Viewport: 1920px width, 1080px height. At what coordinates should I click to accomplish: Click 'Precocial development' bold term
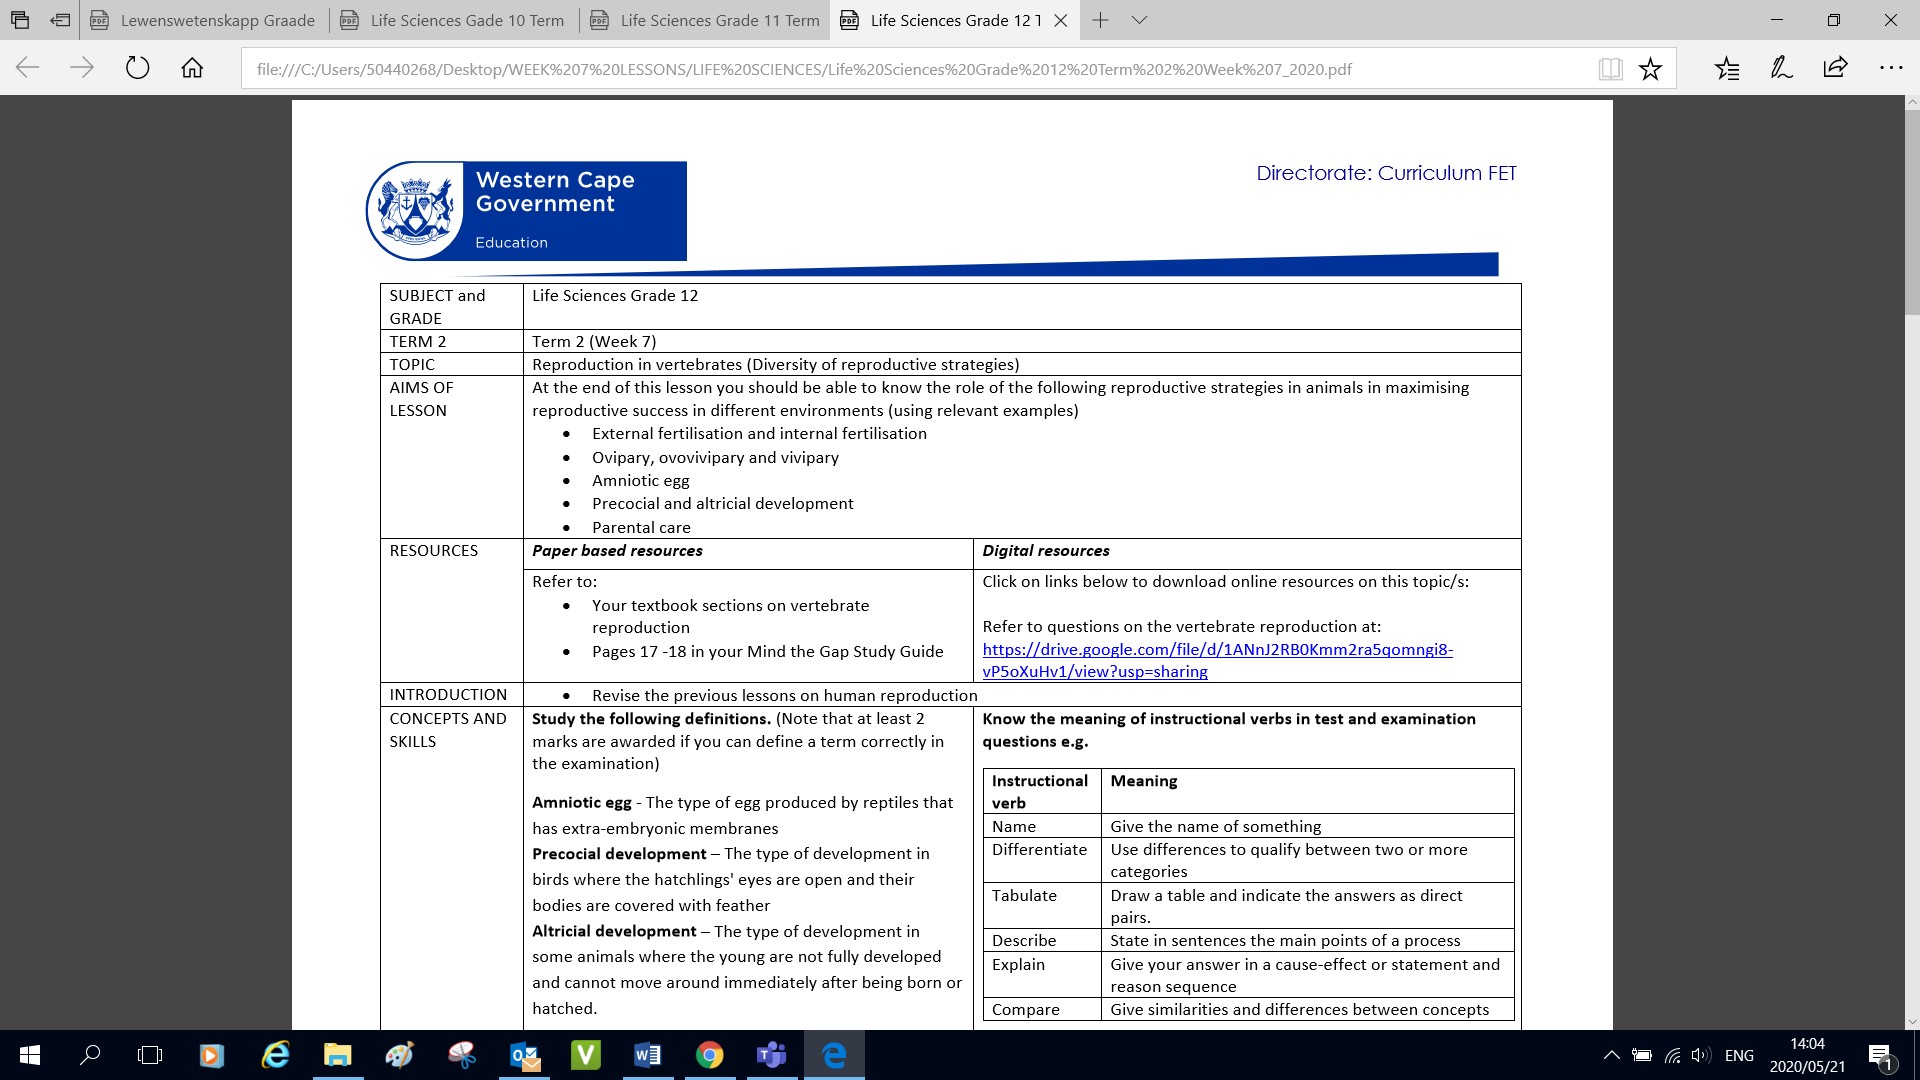pos(619,853)
